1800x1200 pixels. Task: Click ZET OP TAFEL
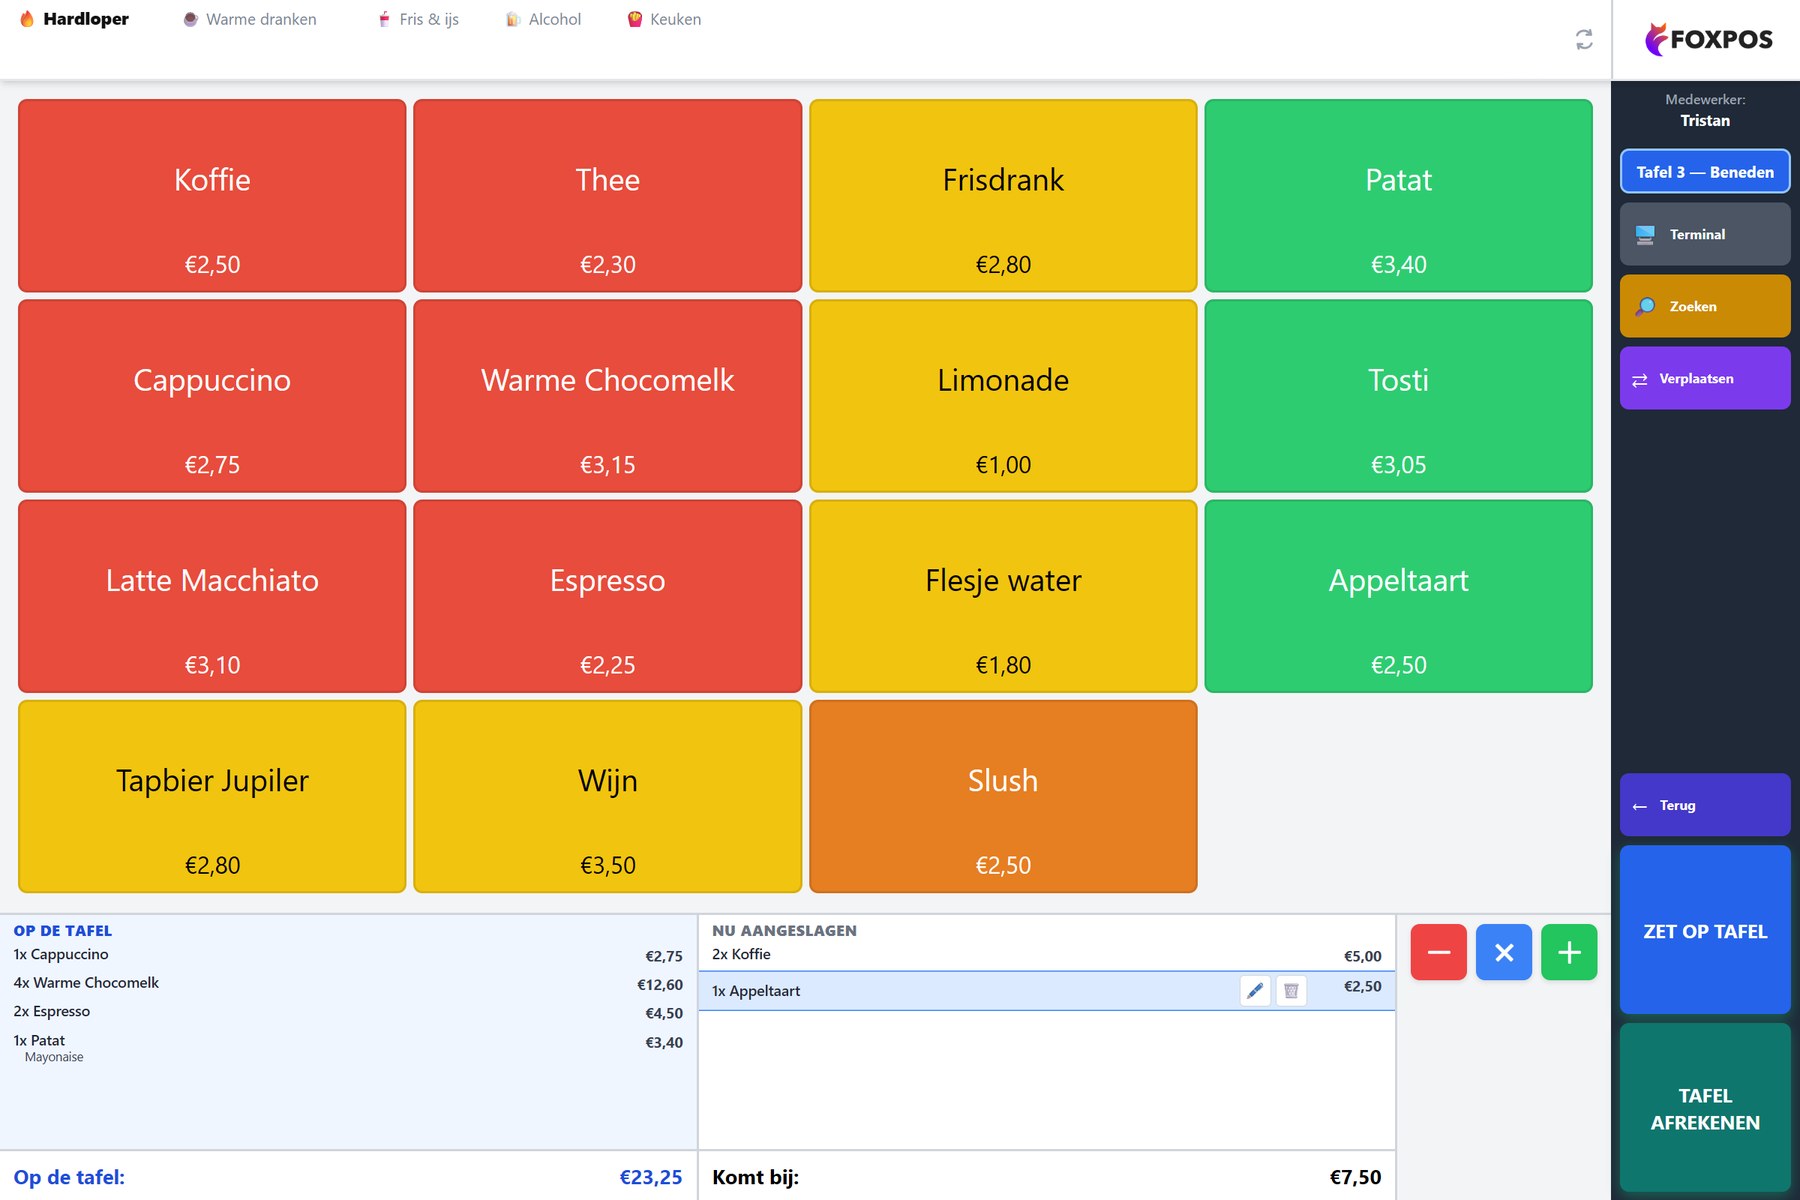click(x=1705, y=930)
